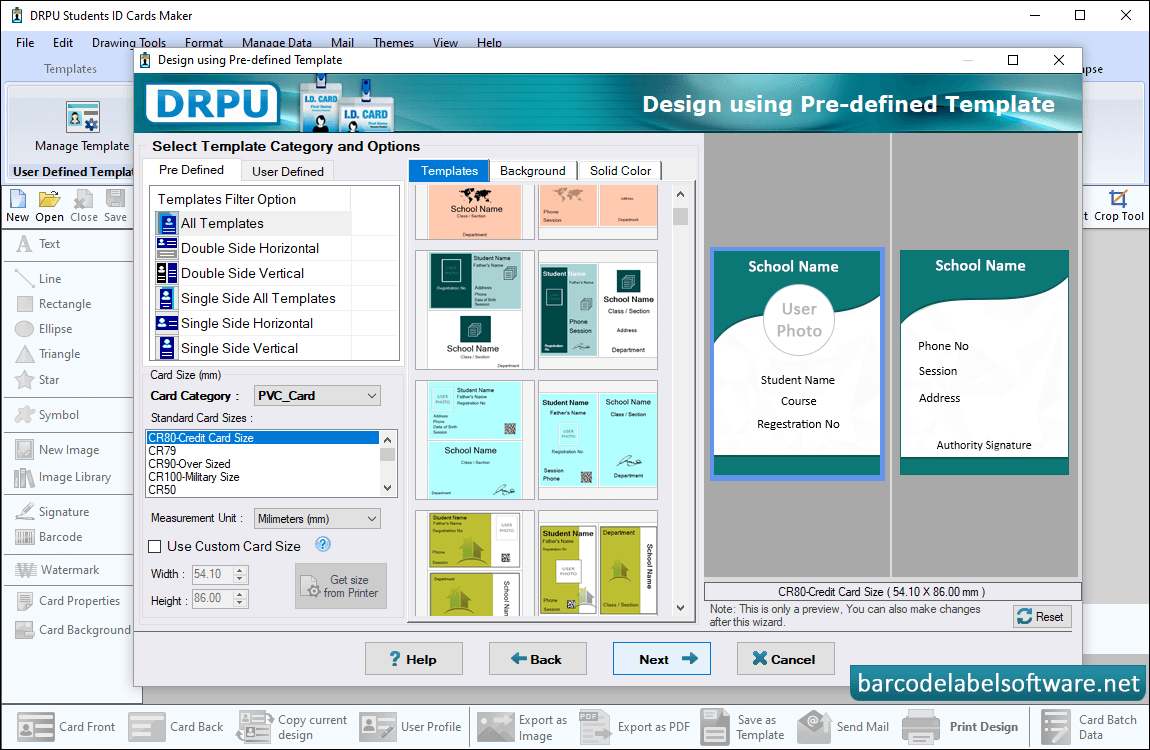
Task: Open the Themes menu
Action: coord(393,43)
